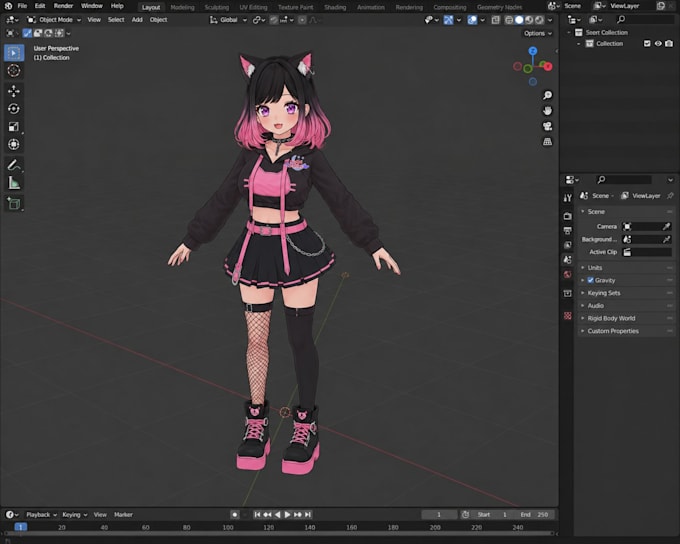The width and height of the screenshot is (680, 544).
Task: Toggle Collection exclude checkbox in outliner
Action: (647, 43)
